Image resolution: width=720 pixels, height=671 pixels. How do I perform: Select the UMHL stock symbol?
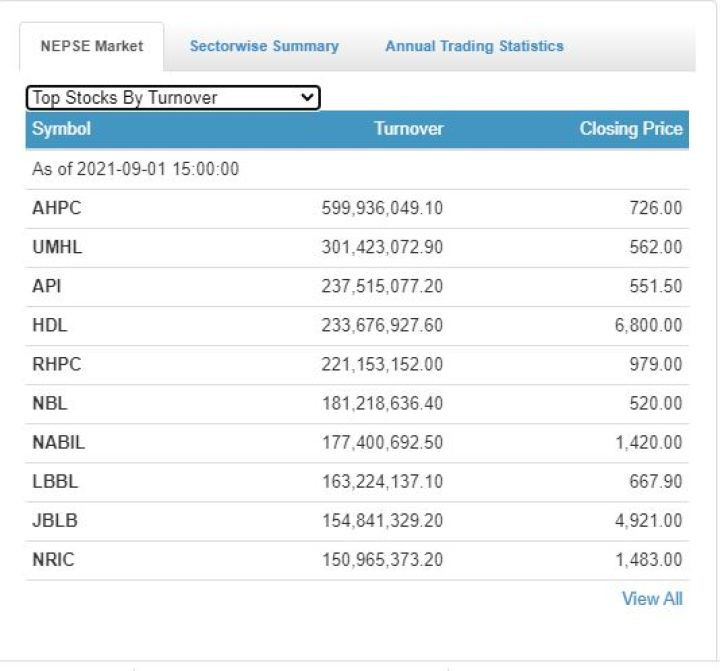tap(57, 247)
